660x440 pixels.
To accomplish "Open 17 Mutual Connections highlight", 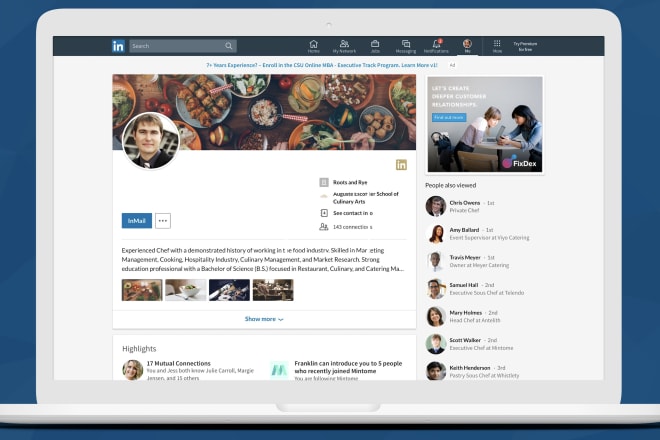I will 178,363.
